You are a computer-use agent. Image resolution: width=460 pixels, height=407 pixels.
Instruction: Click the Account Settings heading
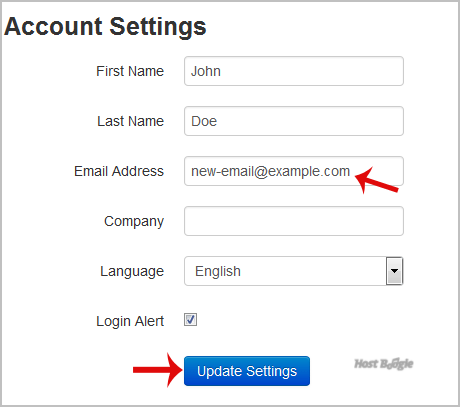click(105, 27)
